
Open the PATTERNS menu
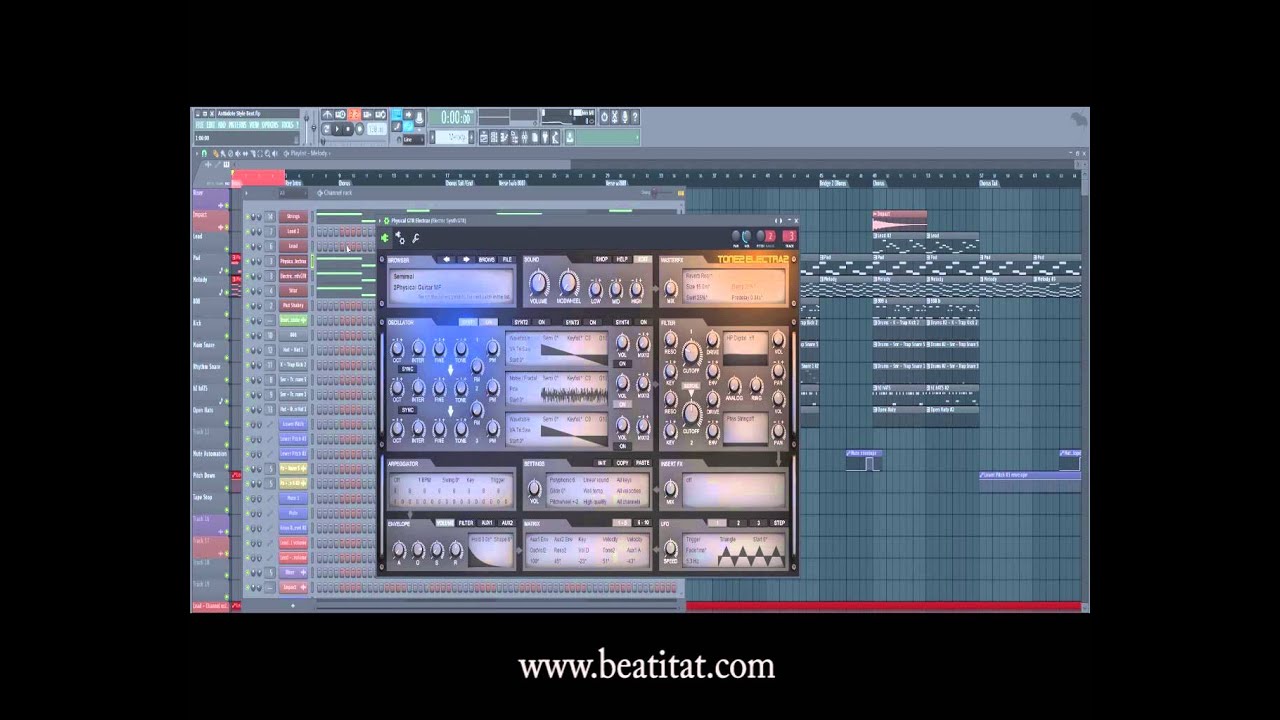click(x=237, y=125)
